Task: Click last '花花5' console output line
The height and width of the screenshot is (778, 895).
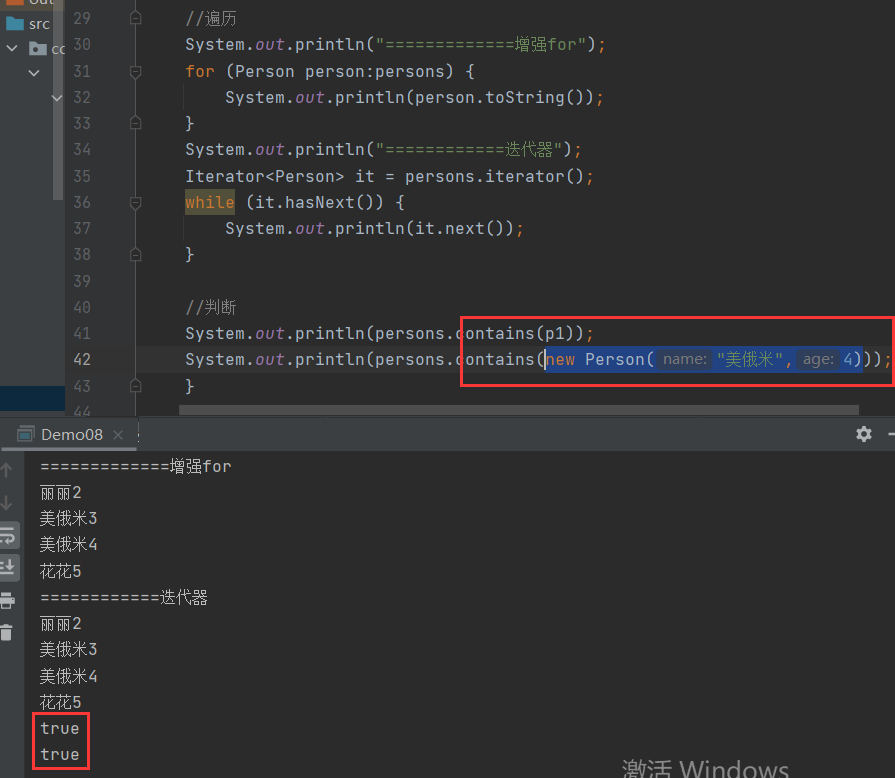Action: [61, 702]
